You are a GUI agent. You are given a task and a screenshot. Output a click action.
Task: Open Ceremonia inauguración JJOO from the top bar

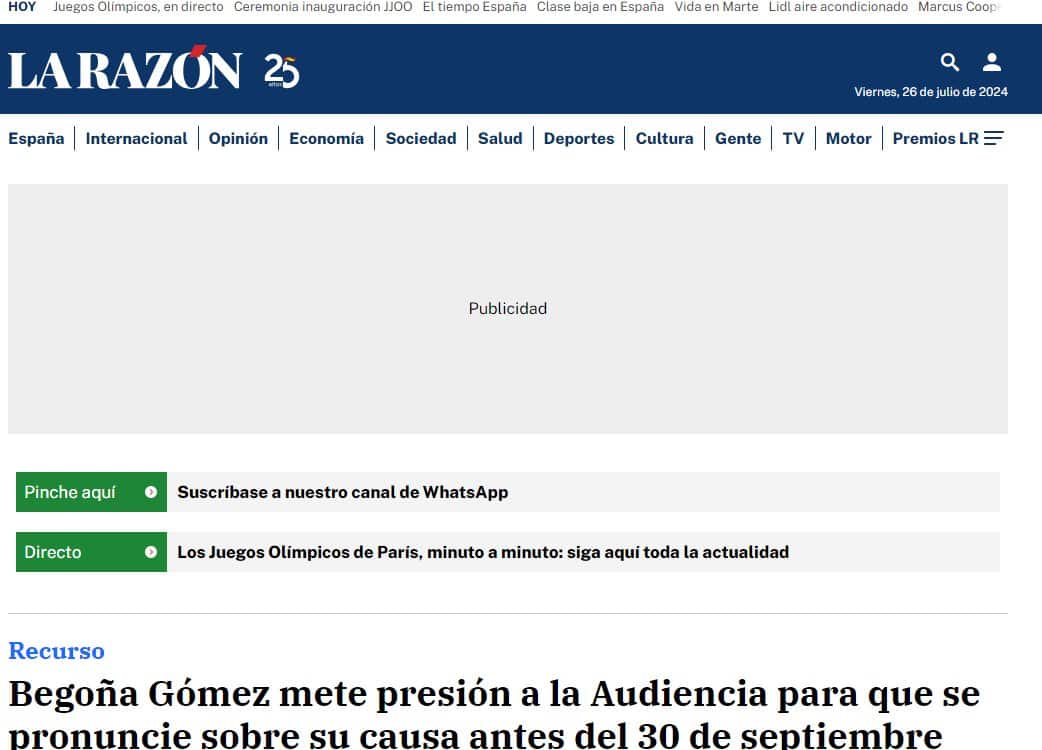(x=321, y=6)
